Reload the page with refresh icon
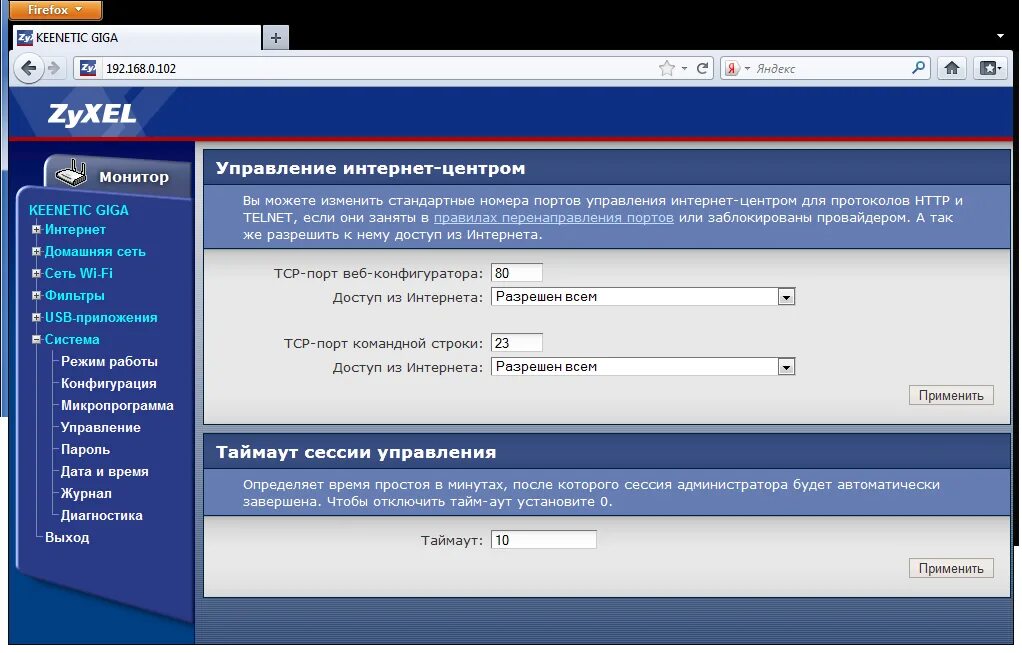Viewport: 1022px width, 653px height. click(x=702, y=68)
